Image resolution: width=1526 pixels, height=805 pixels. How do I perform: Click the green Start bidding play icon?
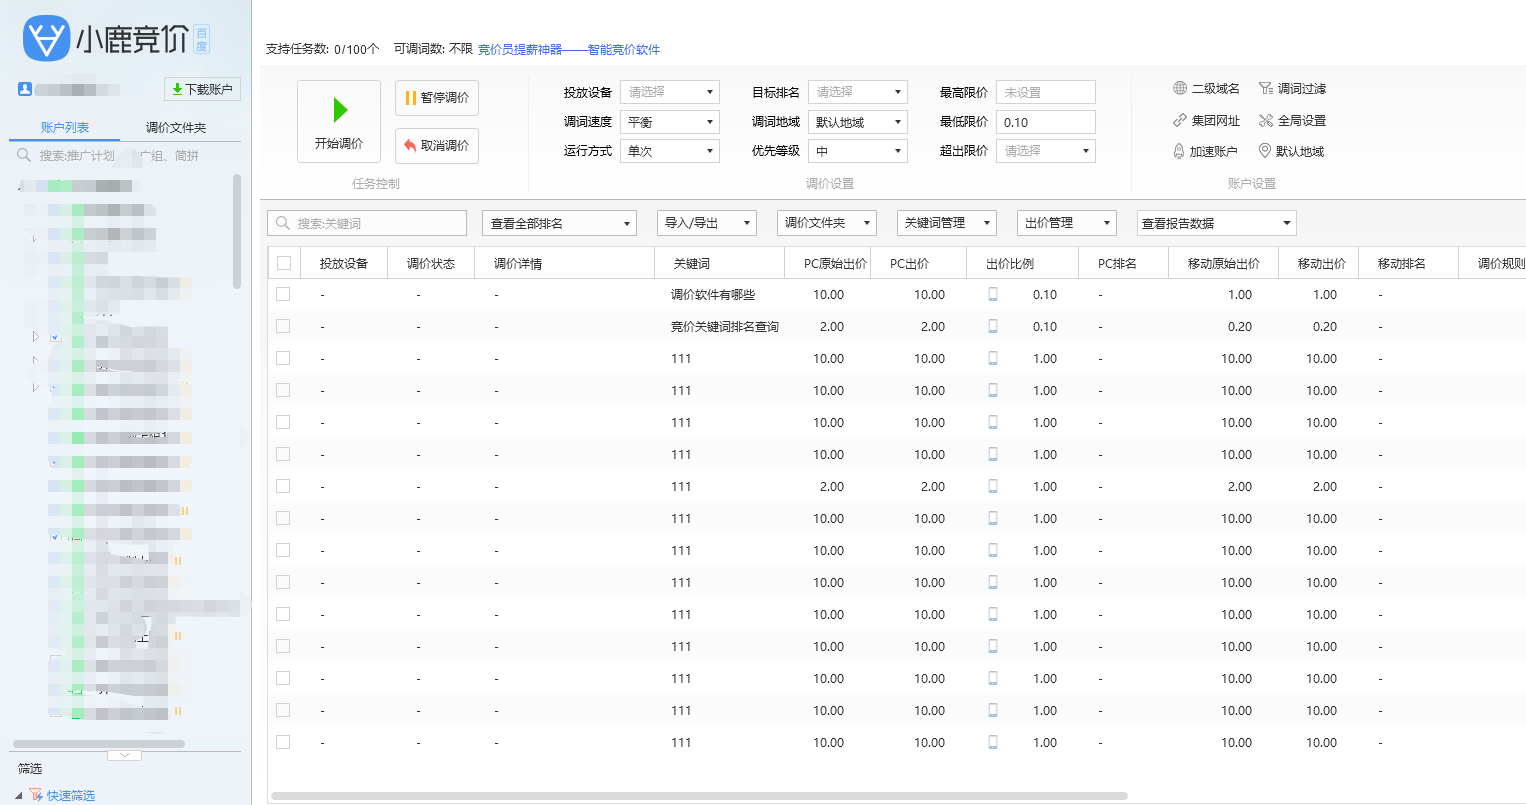click(340, 109)
